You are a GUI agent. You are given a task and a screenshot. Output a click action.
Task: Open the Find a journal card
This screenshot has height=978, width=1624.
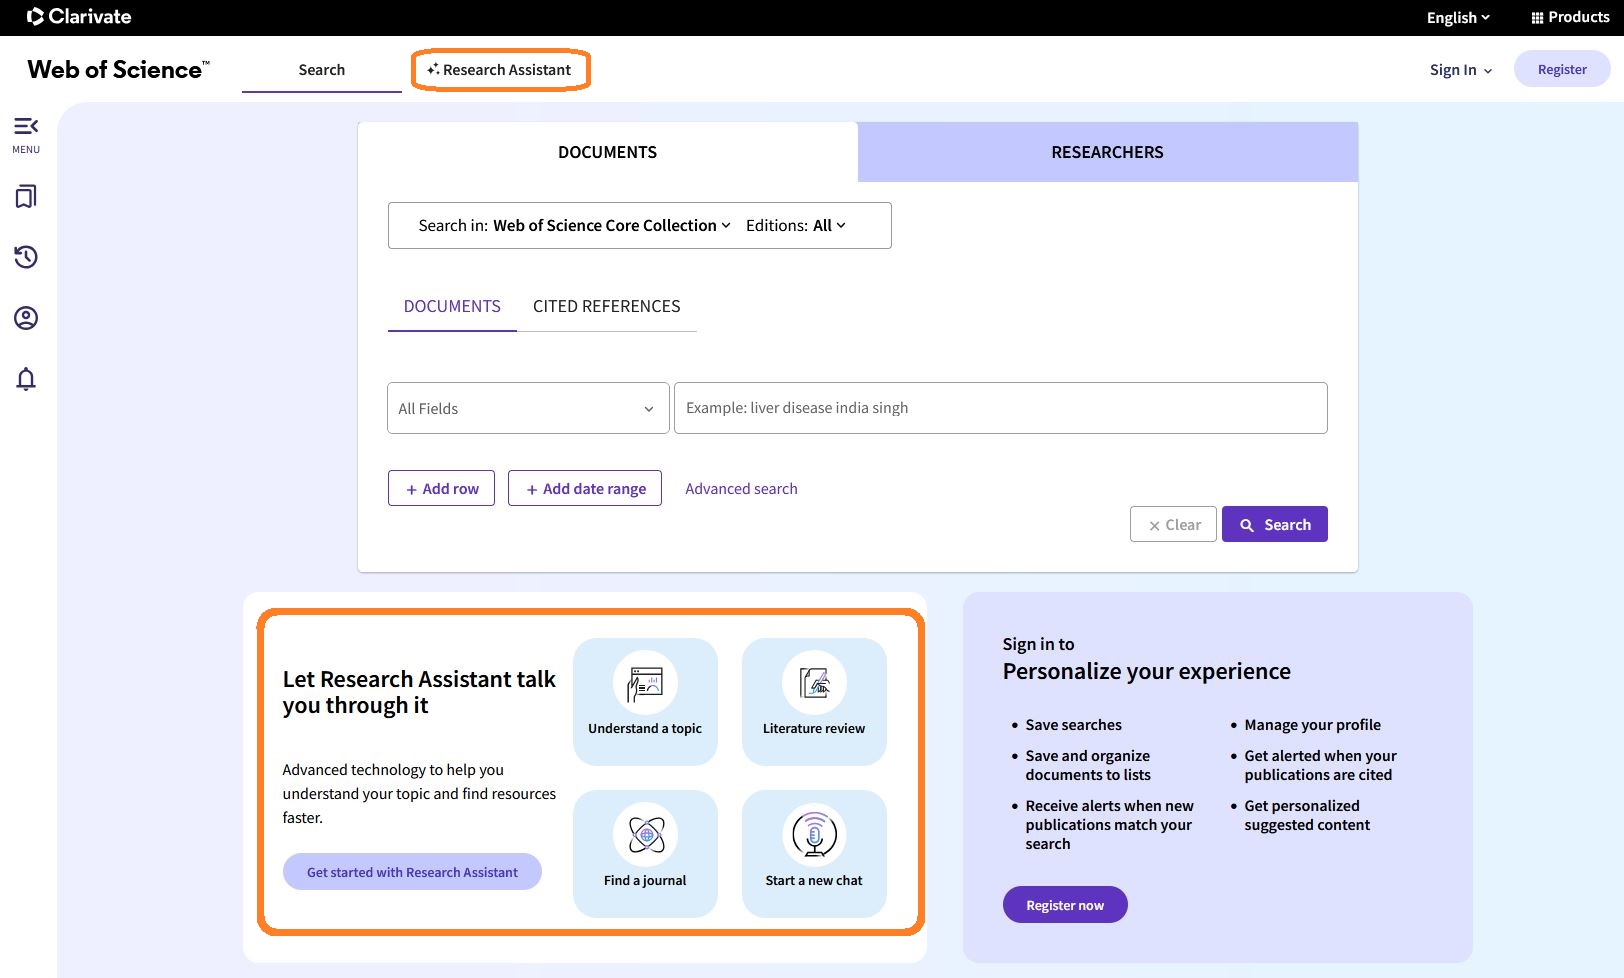click(645, 853)
